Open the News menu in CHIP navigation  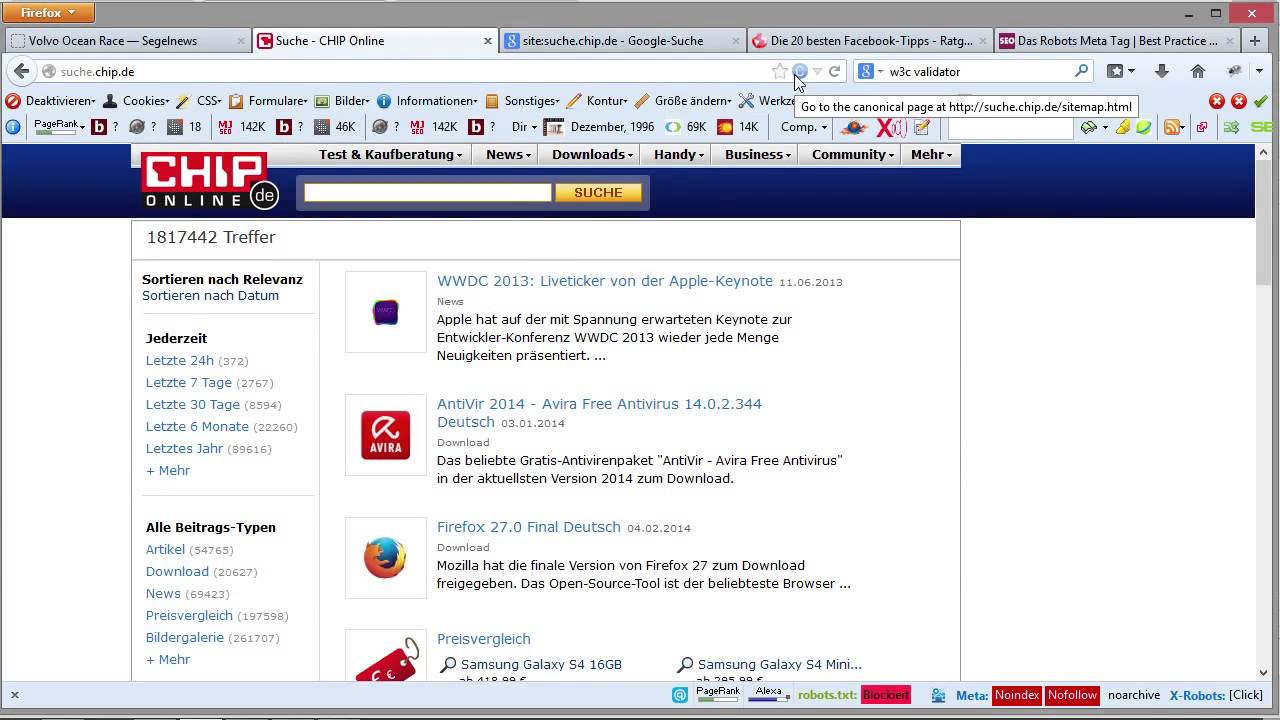(x=509, y=154)
